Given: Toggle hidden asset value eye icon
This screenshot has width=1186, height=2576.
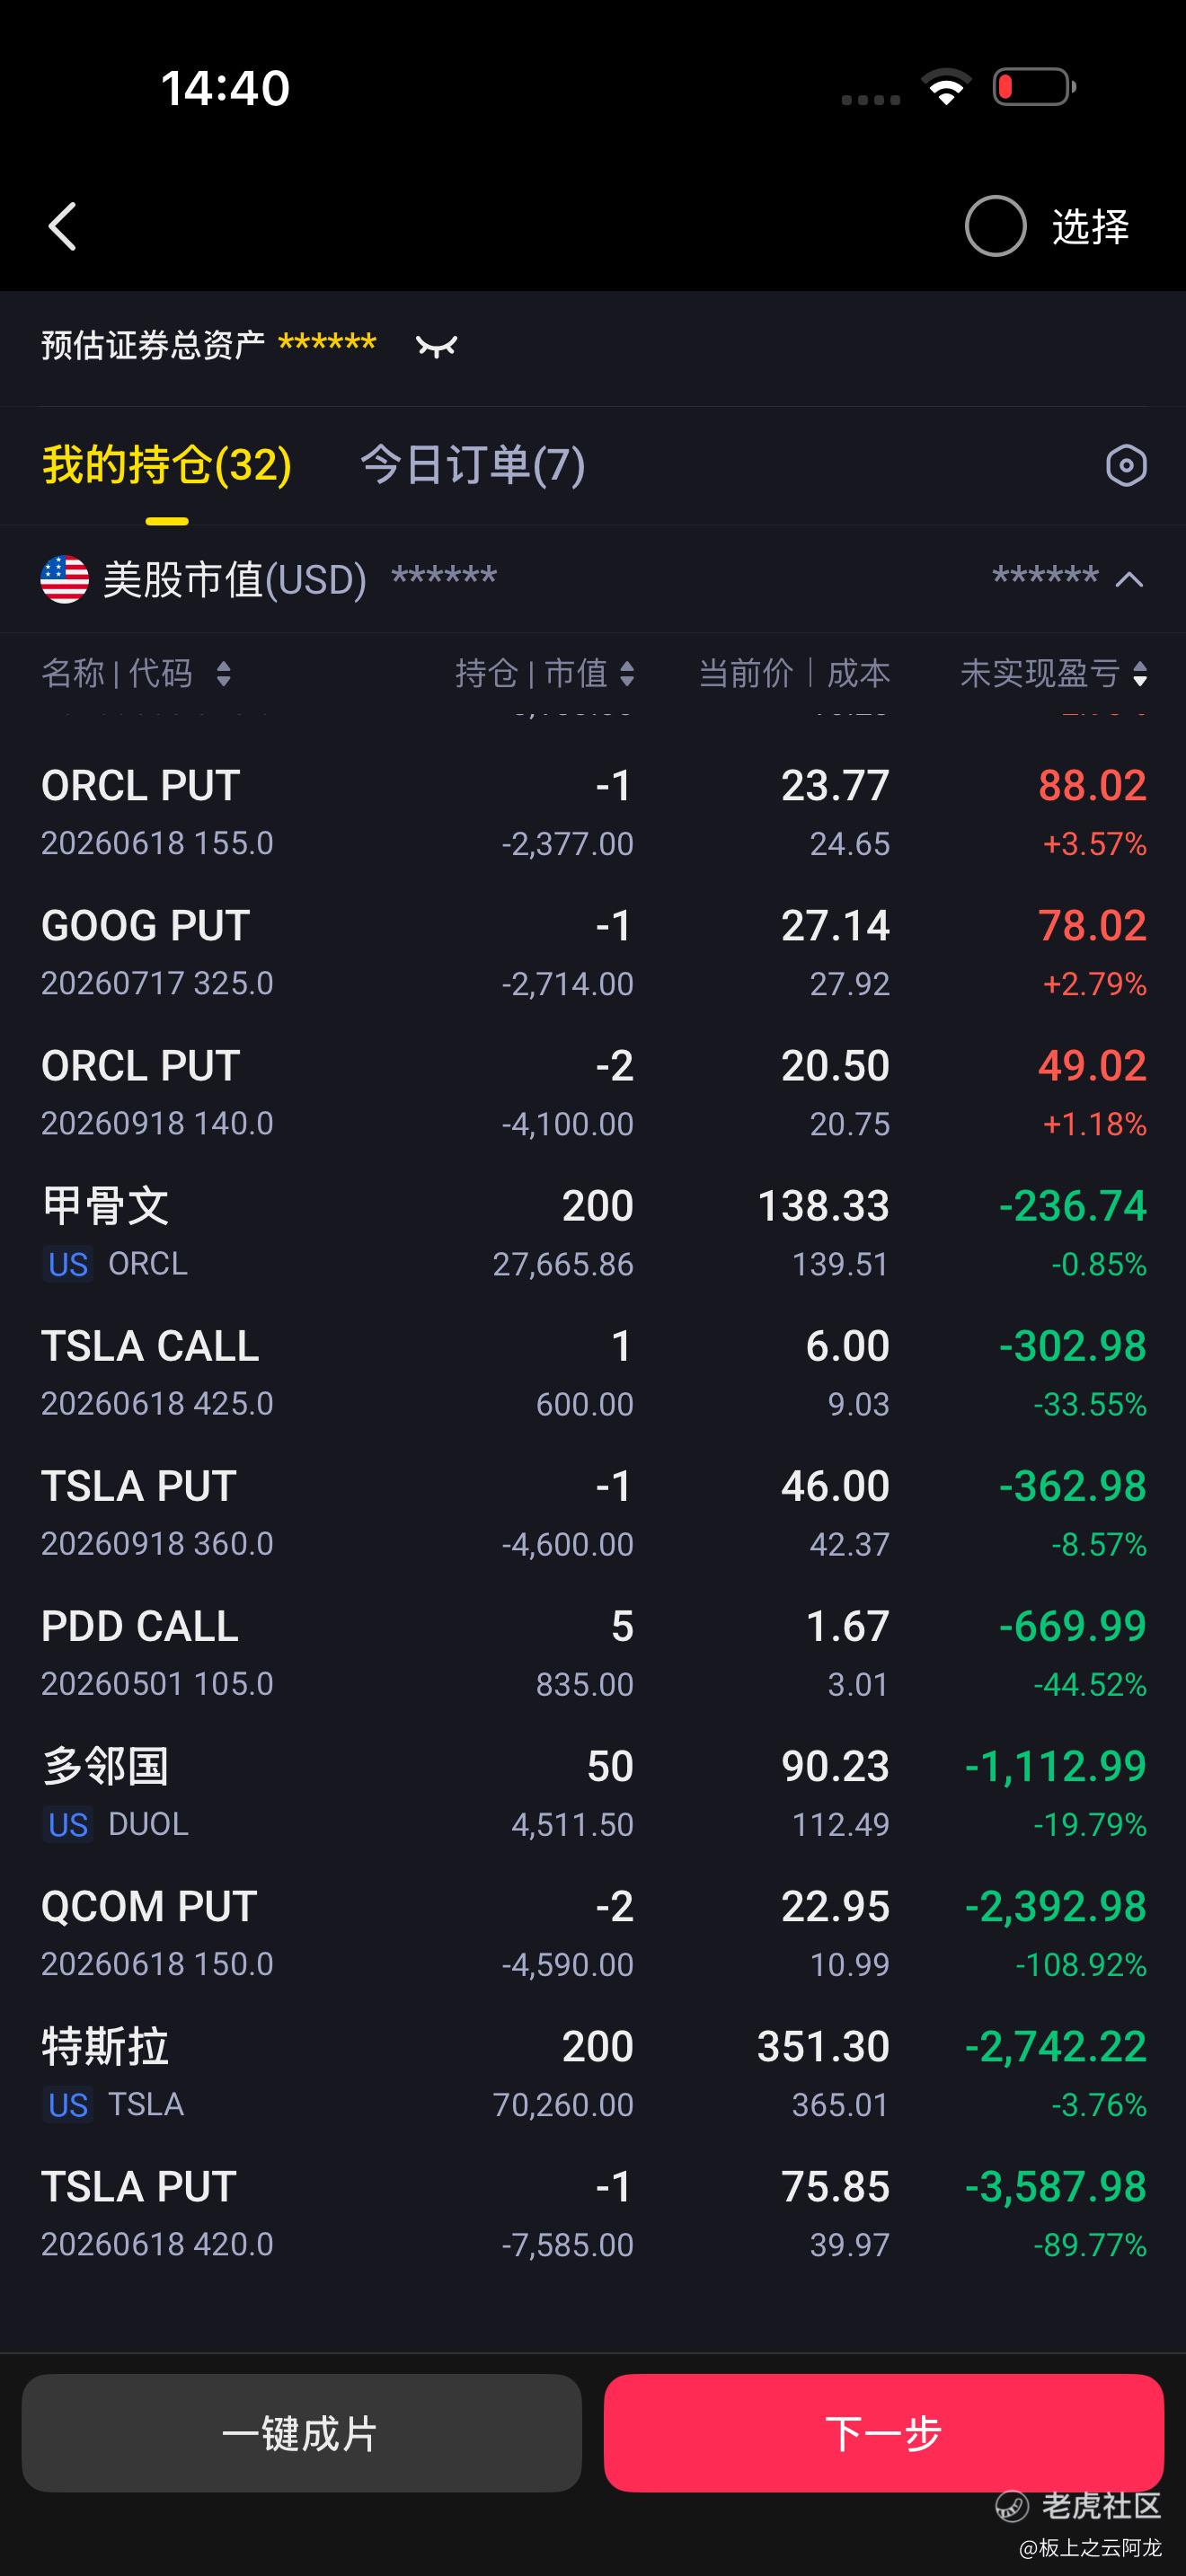Looking at the screenshot, I should [x=436, y=346].
